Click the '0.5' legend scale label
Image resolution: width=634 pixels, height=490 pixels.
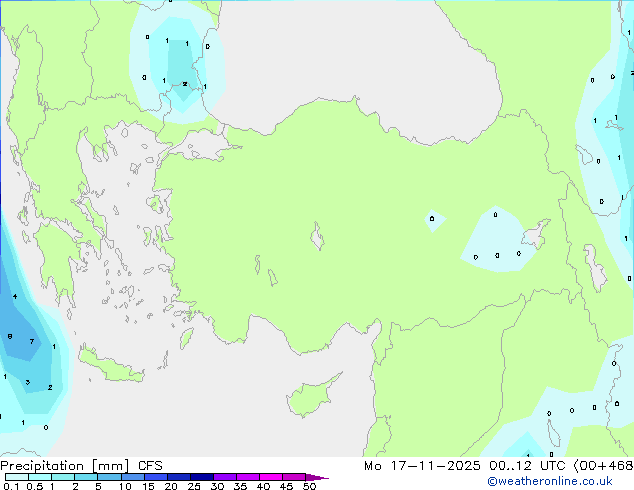(35, 486)
